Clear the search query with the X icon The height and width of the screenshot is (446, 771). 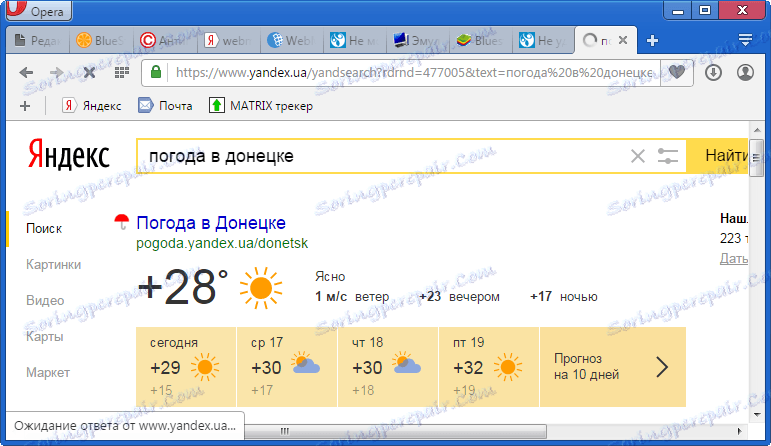click(x=638, y=156)
